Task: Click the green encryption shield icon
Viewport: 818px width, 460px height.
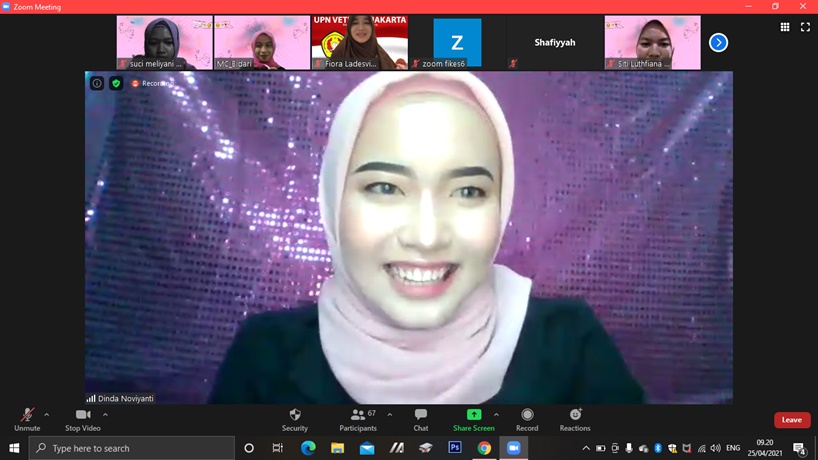Action: coord(116,83)
